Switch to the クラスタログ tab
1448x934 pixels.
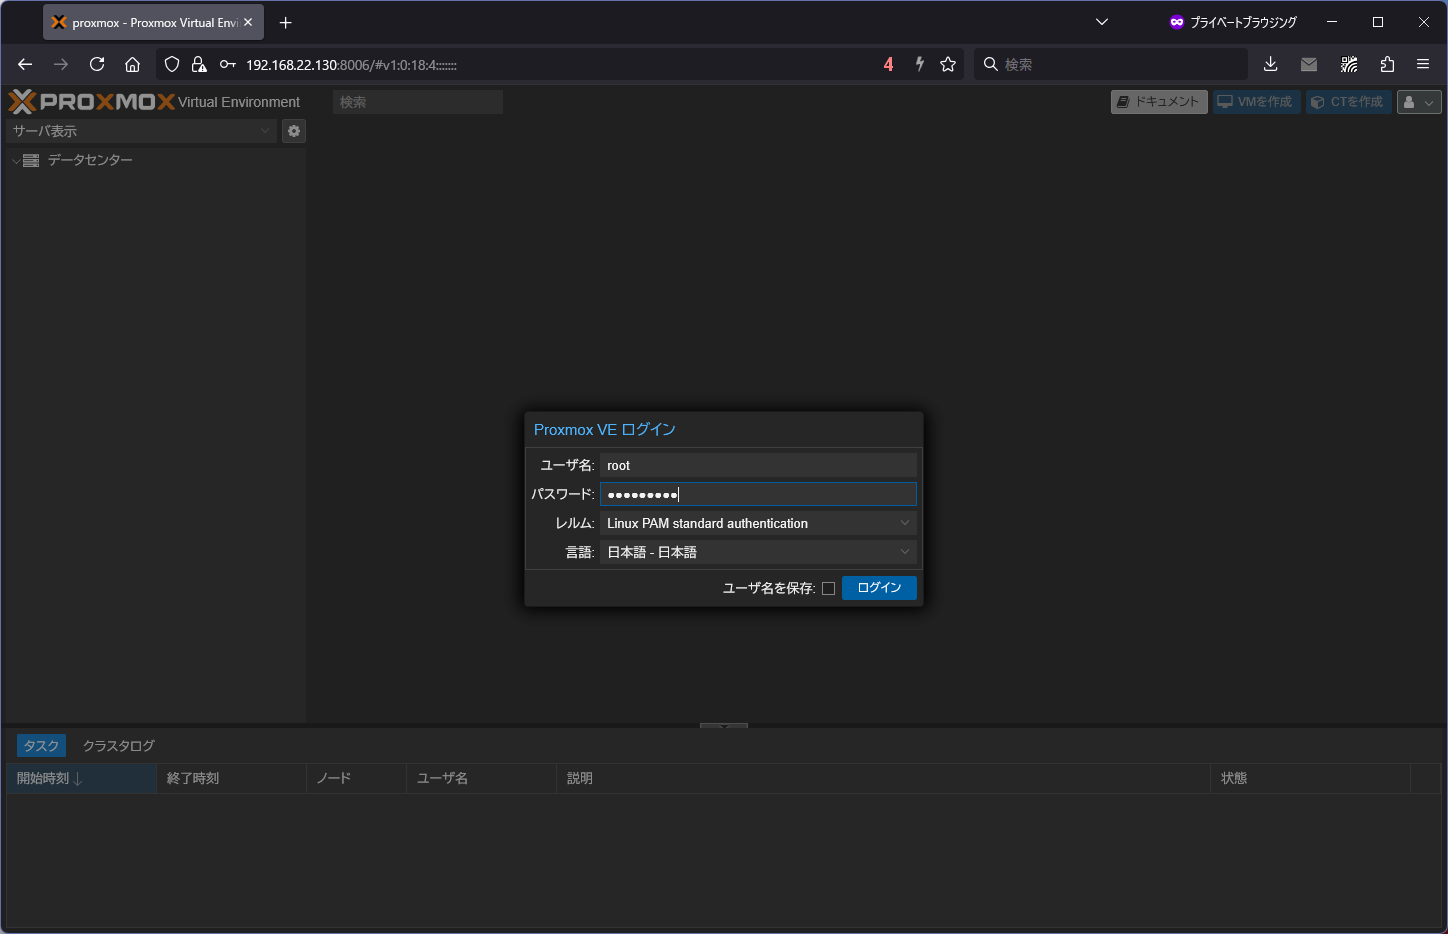[x=118, y=746]
